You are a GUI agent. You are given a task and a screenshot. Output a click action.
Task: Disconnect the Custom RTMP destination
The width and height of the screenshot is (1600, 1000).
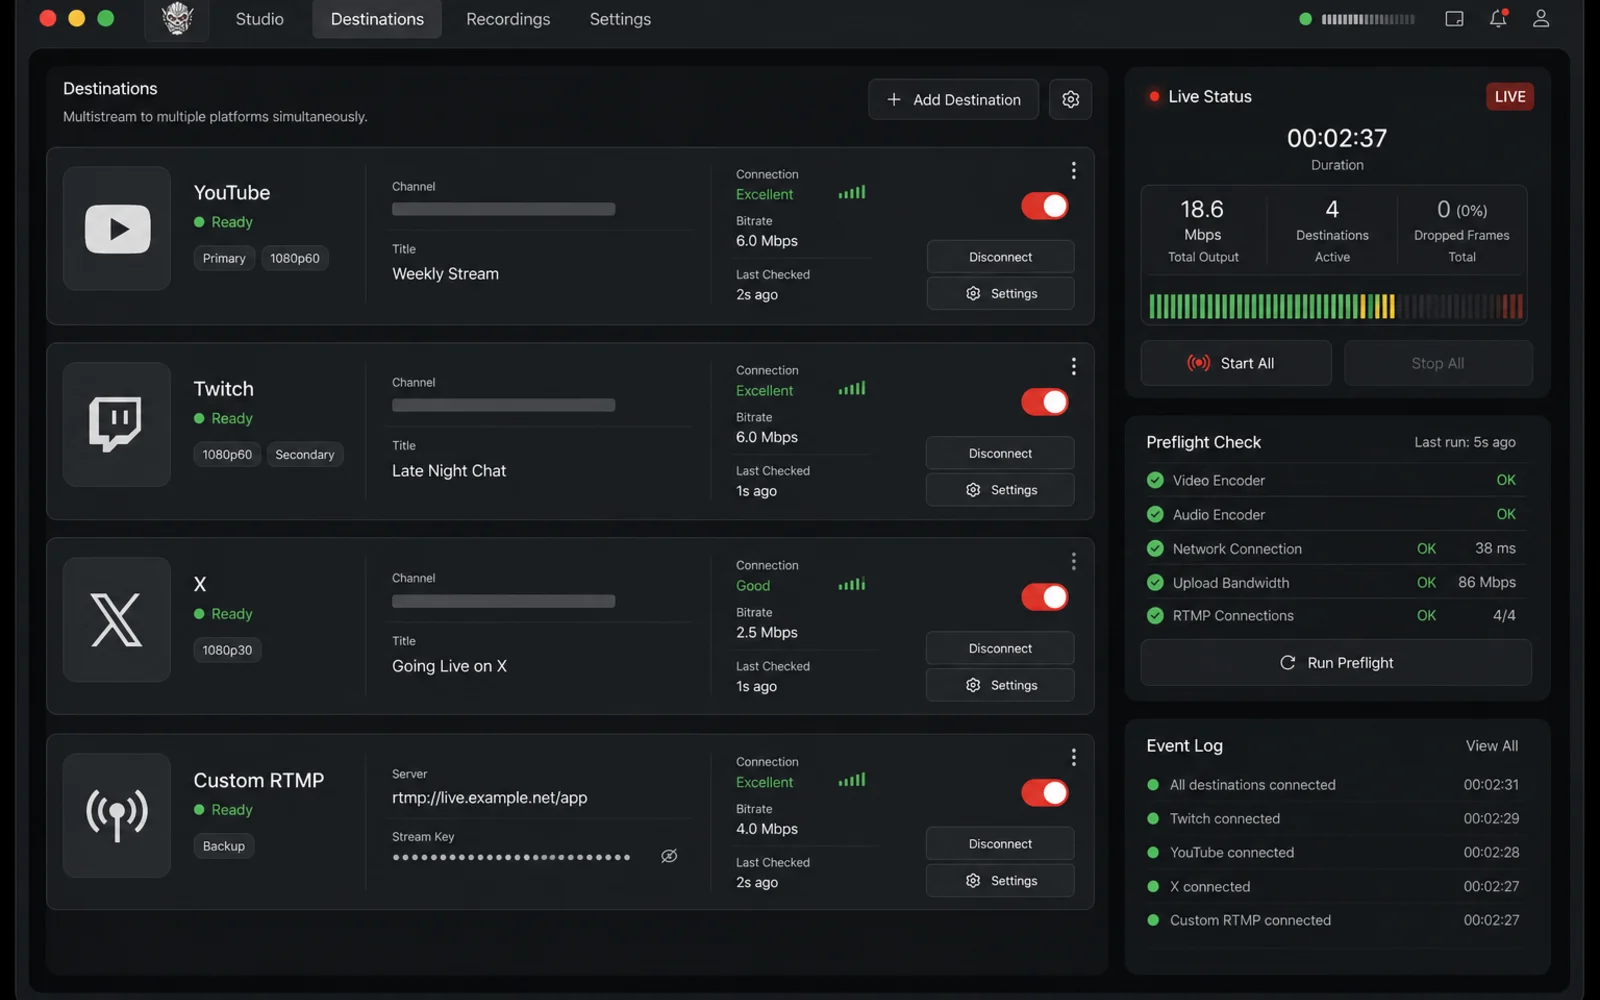(1000, 844)
